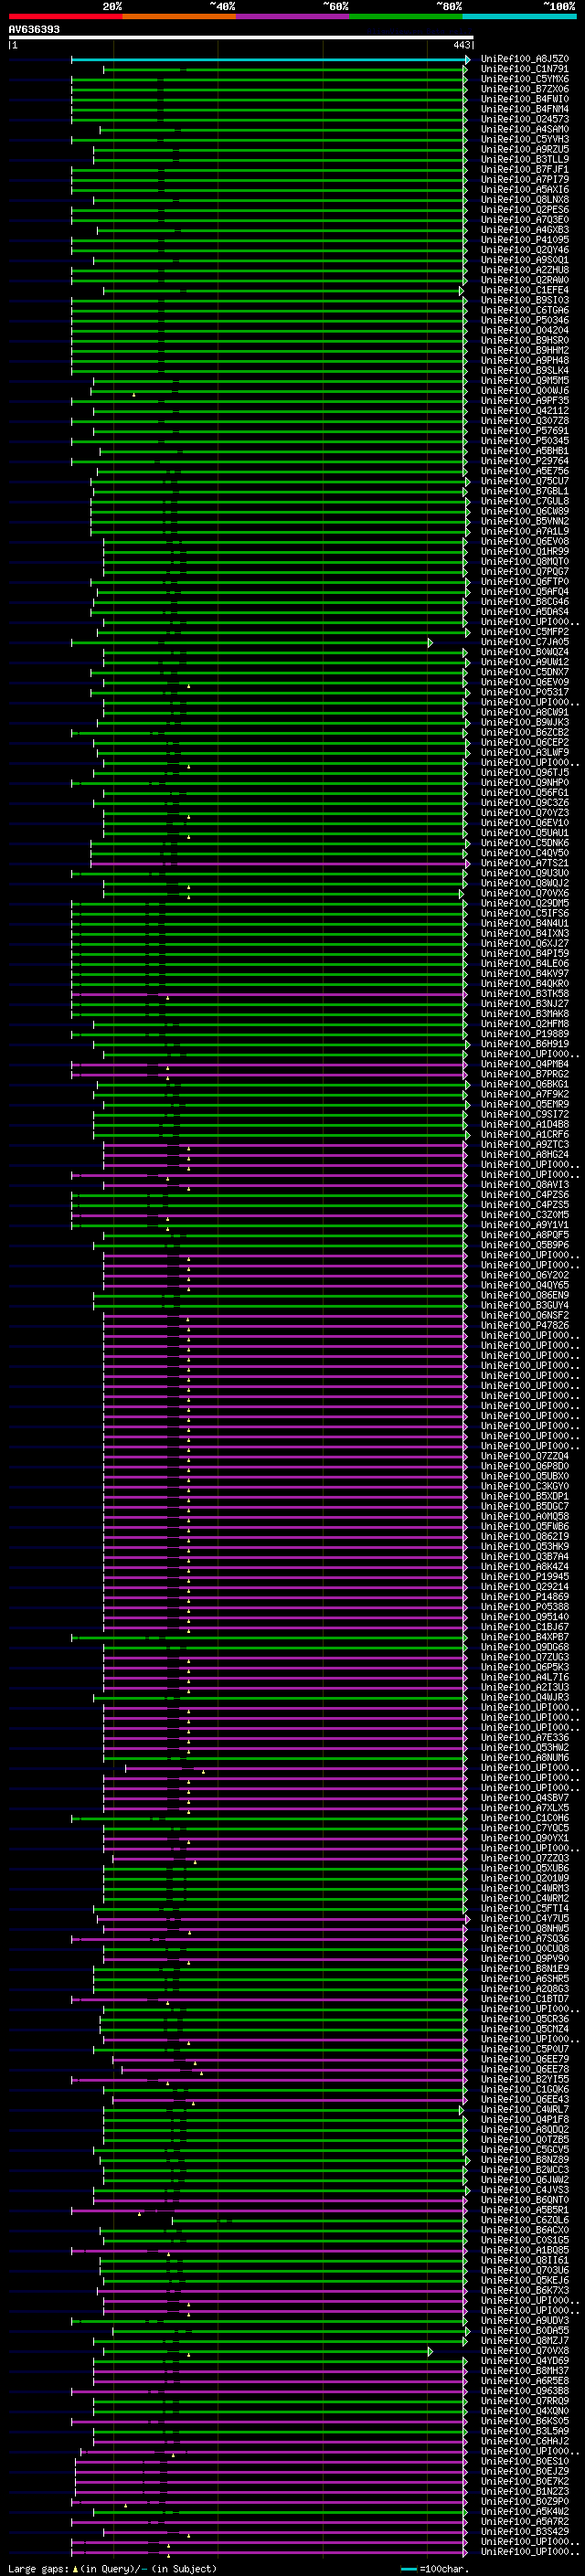The width and height of the screenshot is (585, 2576).
Task: Open hit UniRef100_O24573
Action: pyautogui.click(x=524, y=119)
